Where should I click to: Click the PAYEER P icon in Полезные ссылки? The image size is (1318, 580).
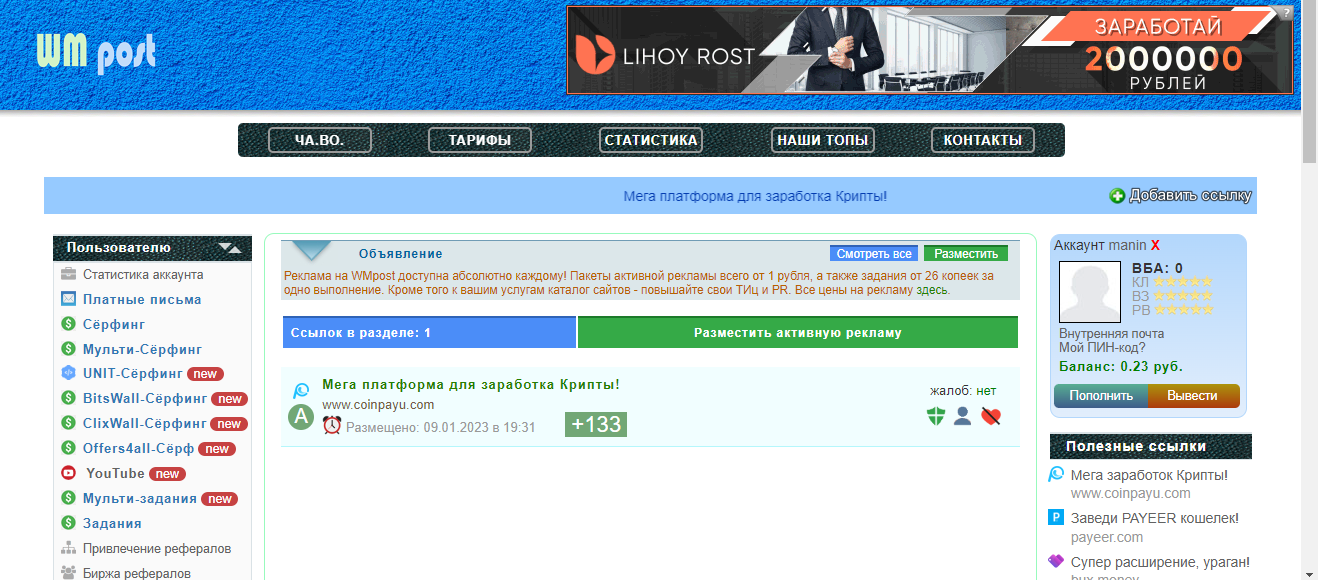pos(1055,518)
